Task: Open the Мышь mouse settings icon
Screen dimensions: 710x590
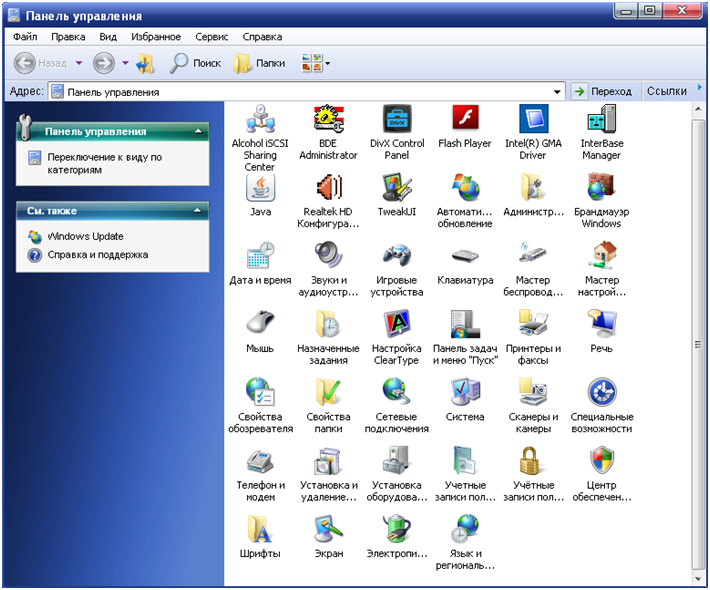Action: point(260,325)
